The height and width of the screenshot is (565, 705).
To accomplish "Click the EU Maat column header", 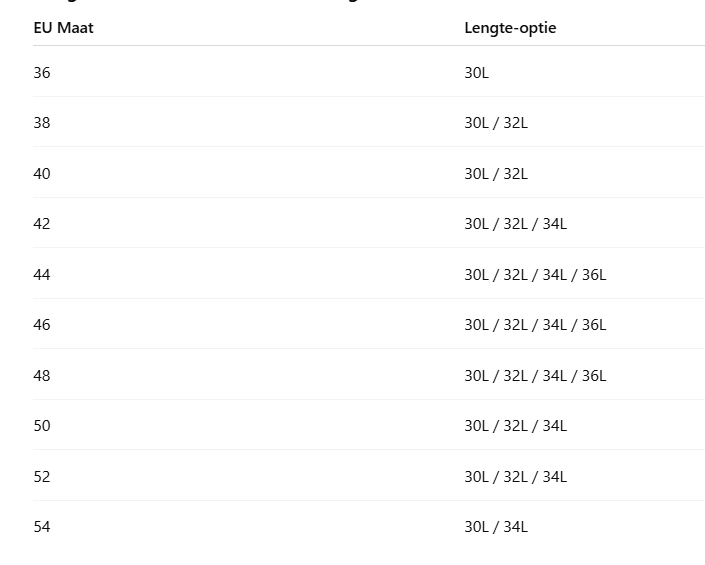I will point(63,28).
